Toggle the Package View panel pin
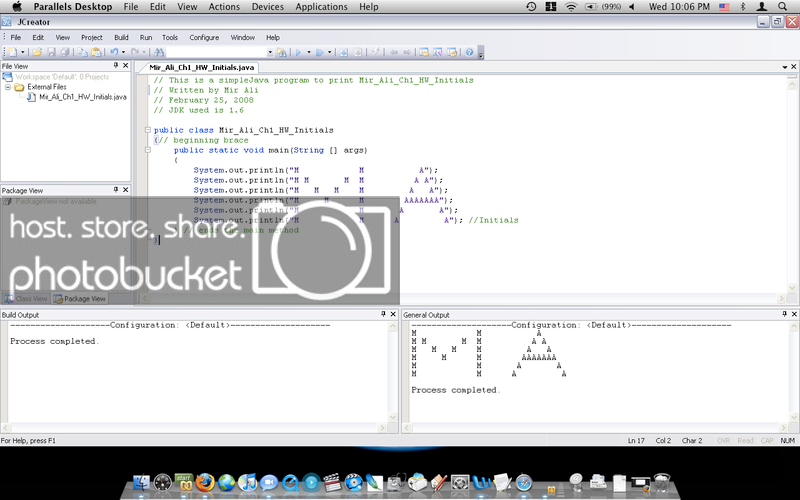 (116, 190)
